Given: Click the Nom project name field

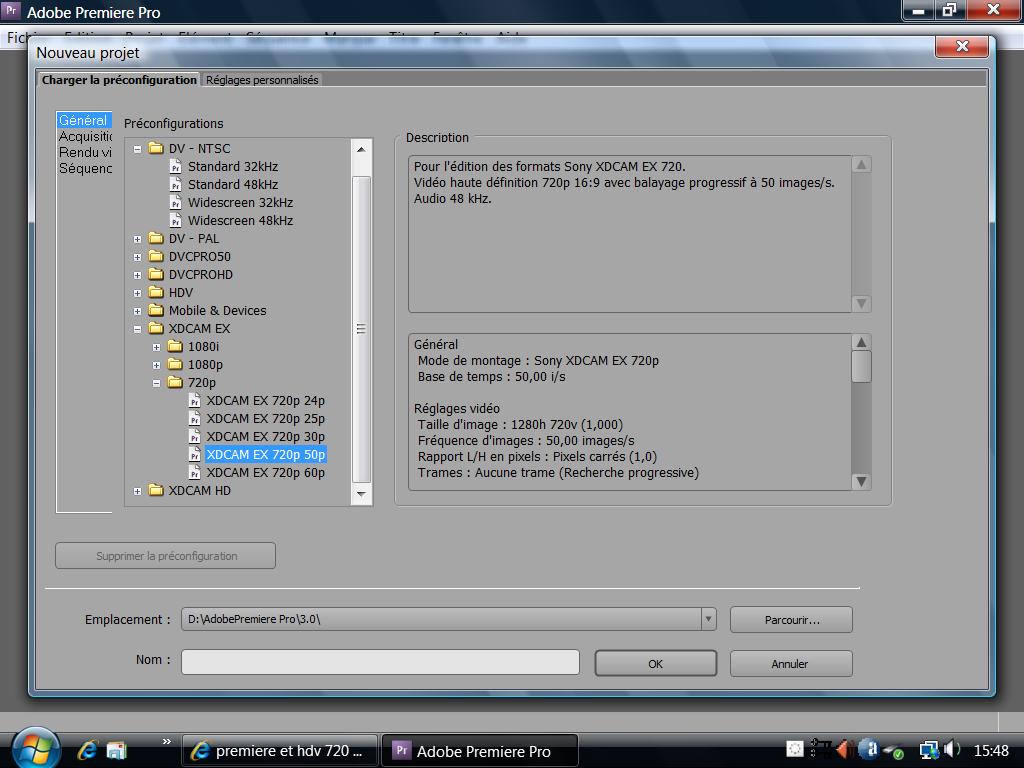Looking at the screenshot, I should [x=380, y=662].
